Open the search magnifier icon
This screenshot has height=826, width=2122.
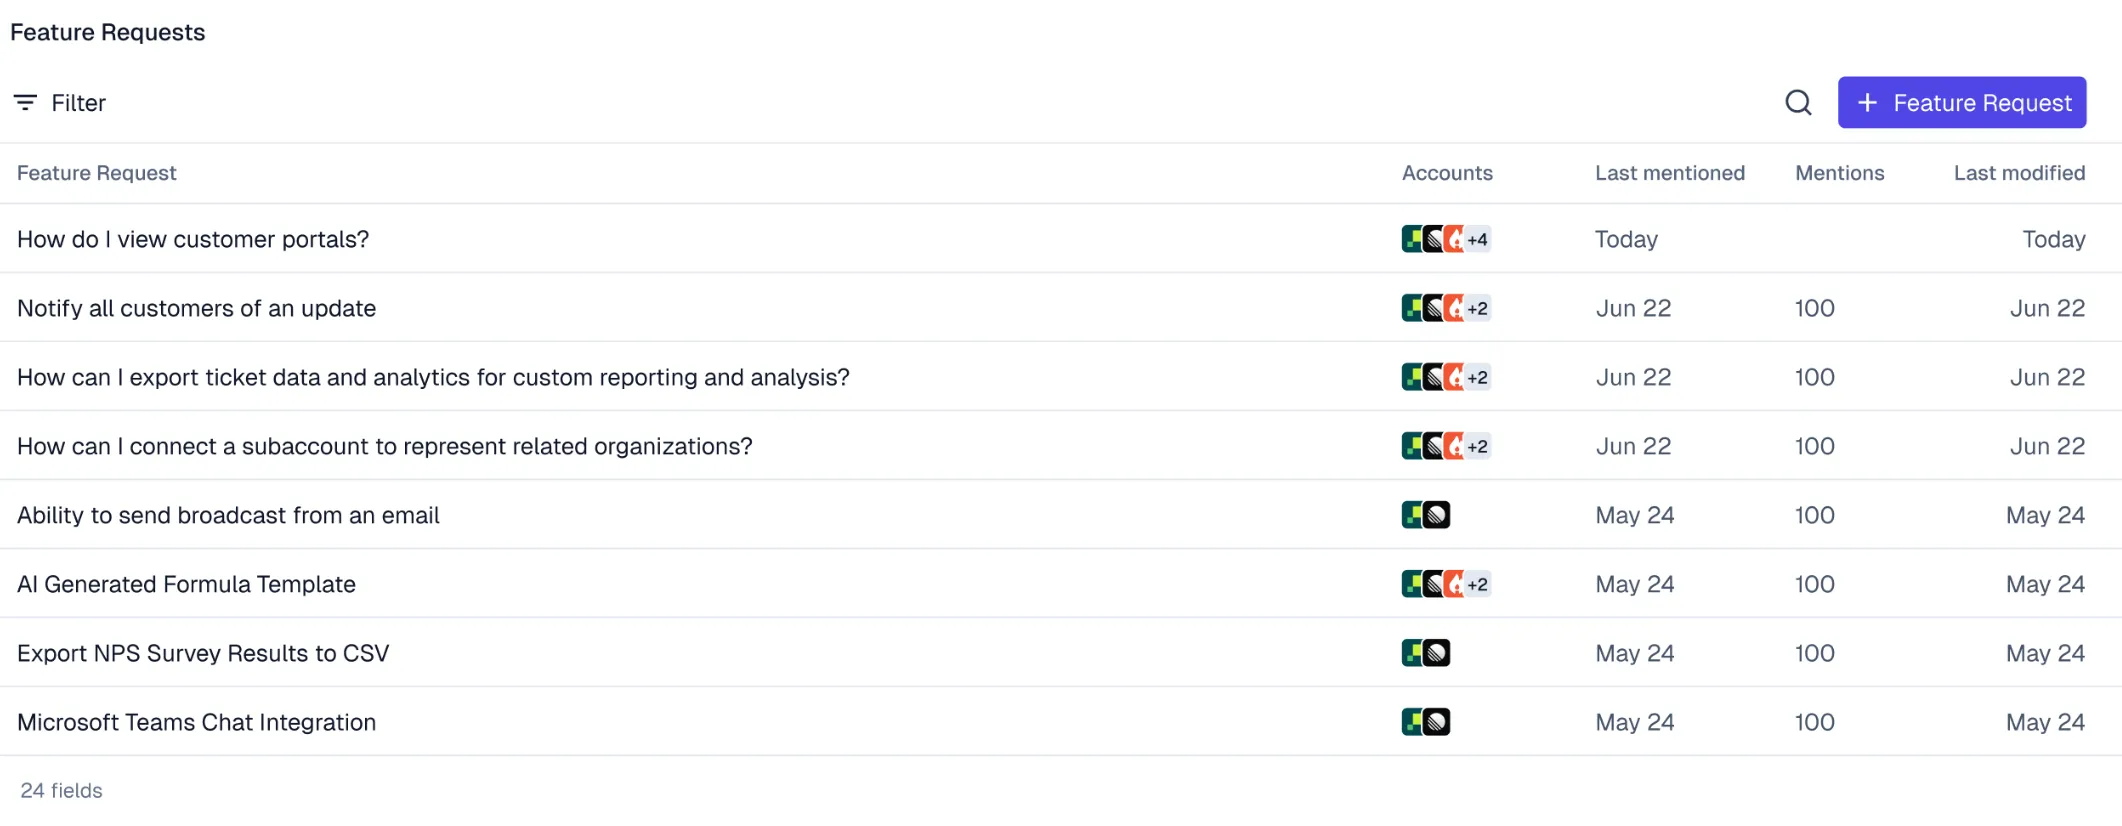1798,102
